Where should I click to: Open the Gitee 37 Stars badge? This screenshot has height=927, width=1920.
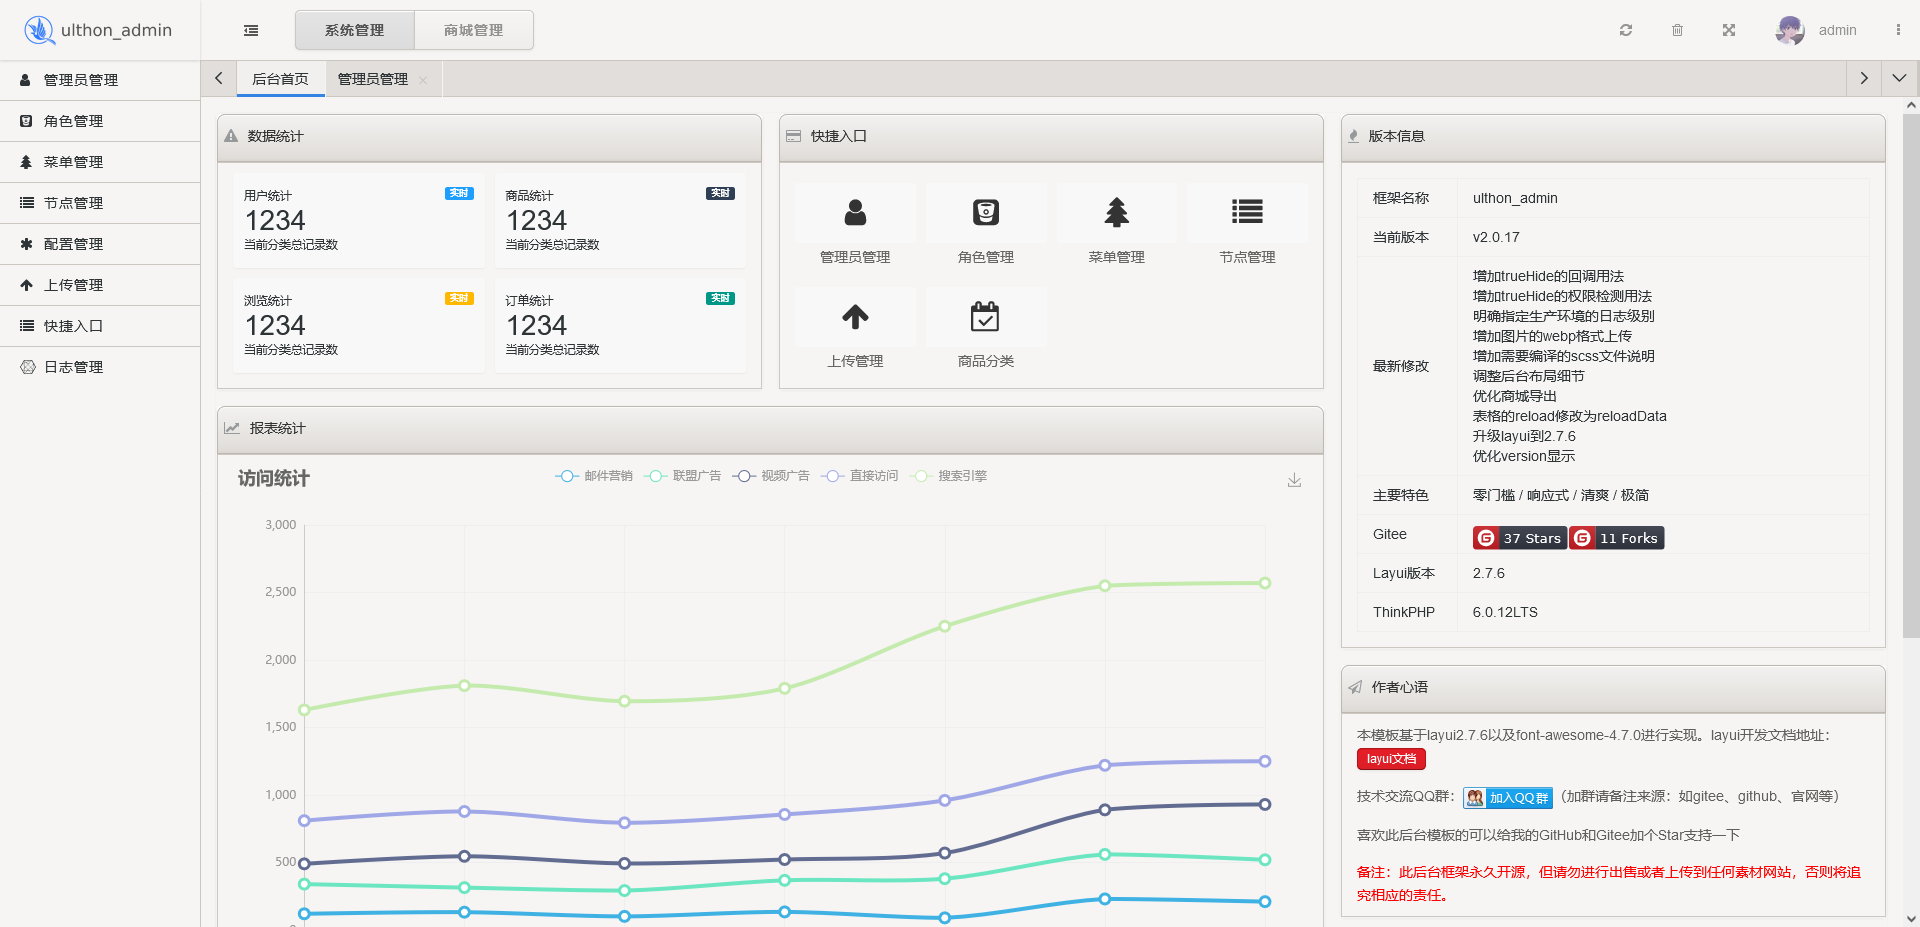click(1520, 538)
